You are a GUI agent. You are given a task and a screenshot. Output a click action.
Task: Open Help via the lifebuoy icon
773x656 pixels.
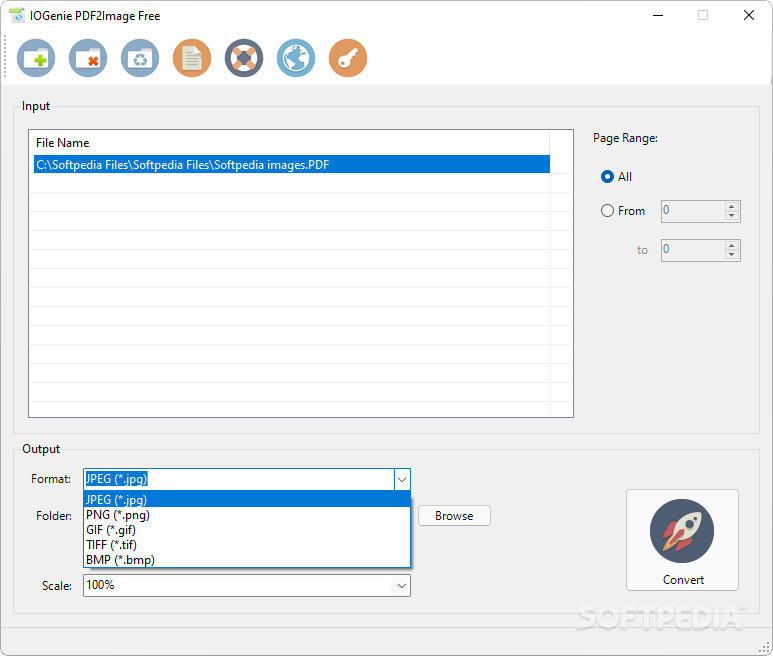pos(244,58)
